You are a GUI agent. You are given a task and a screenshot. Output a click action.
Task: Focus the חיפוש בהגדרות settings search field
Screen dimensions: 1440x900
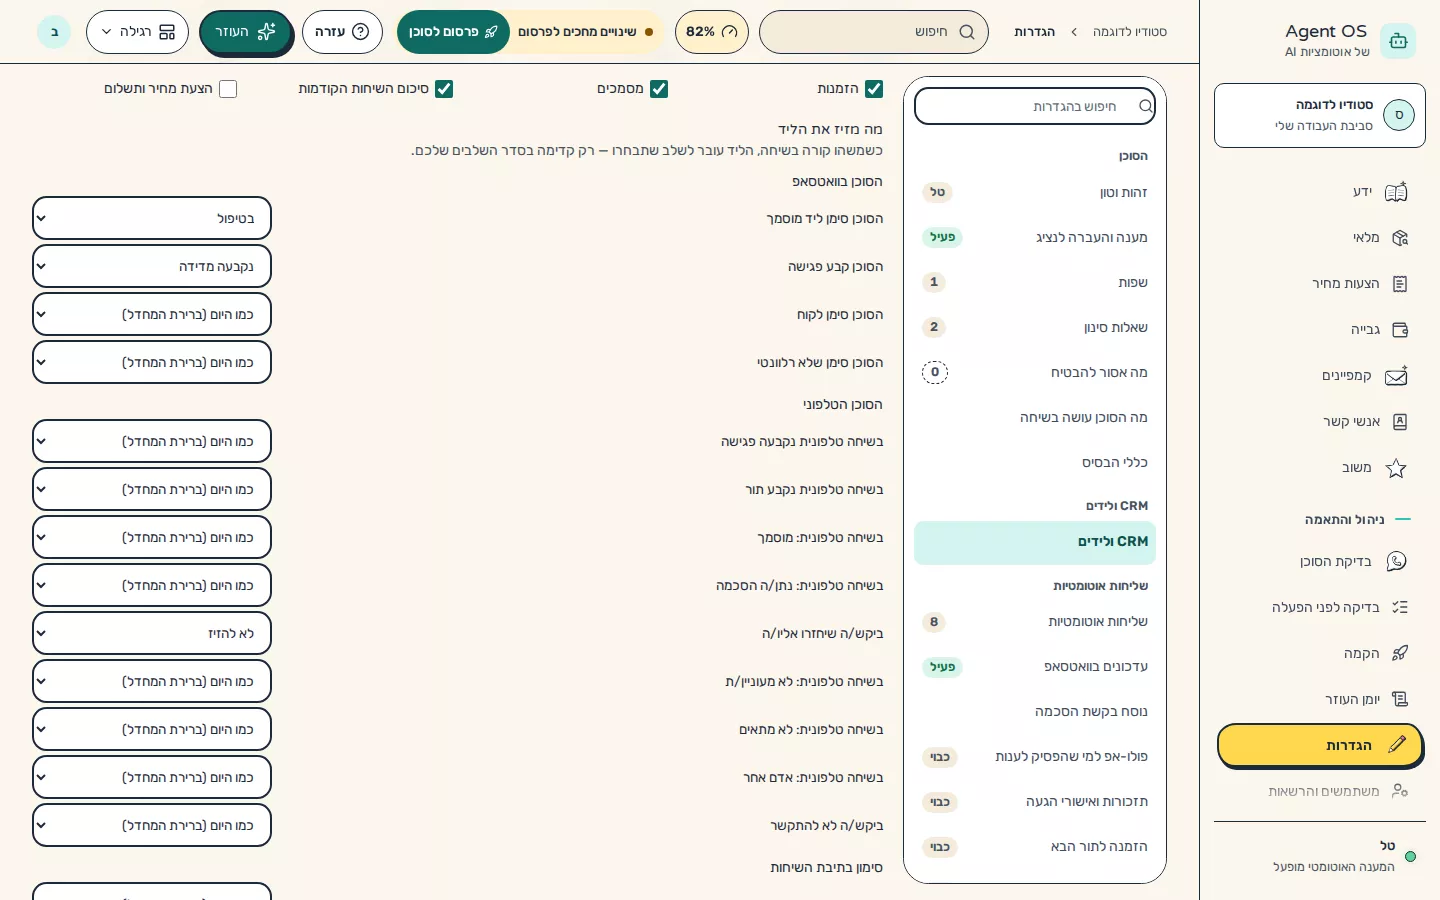pos(1035,106)
